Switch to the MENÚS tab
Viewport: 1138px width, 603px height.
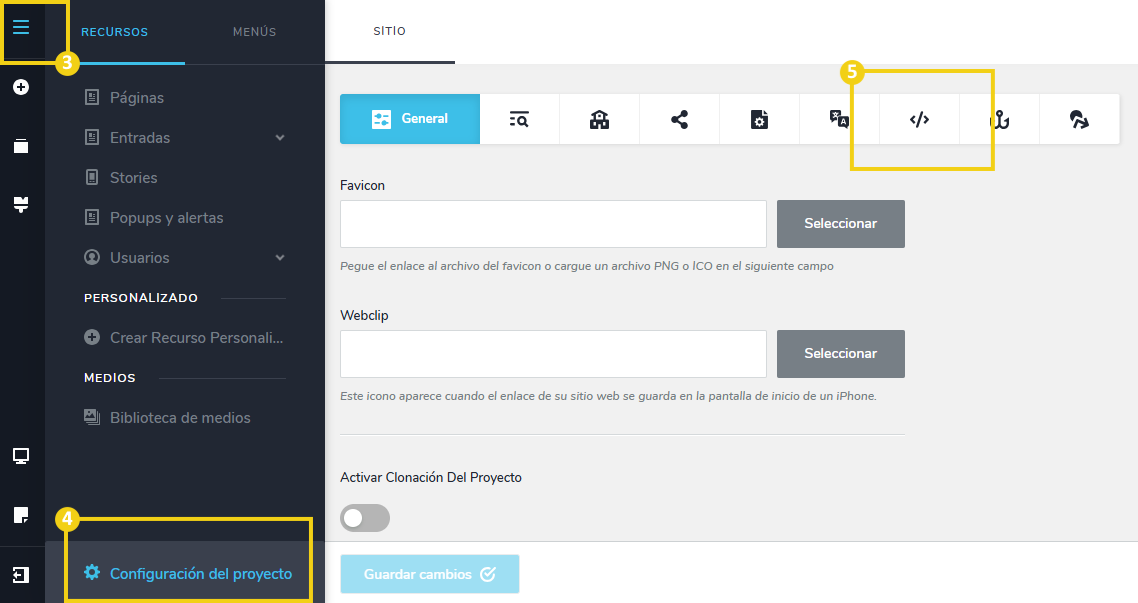tap(253, 31)
